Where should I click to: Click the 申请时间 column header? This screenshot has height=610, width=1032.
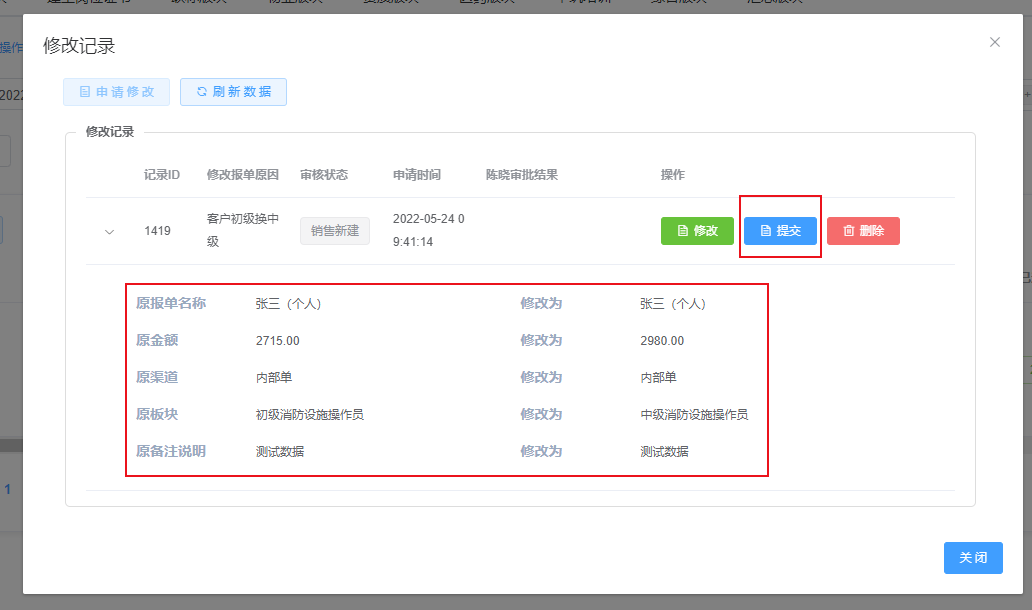coord(417,175)
